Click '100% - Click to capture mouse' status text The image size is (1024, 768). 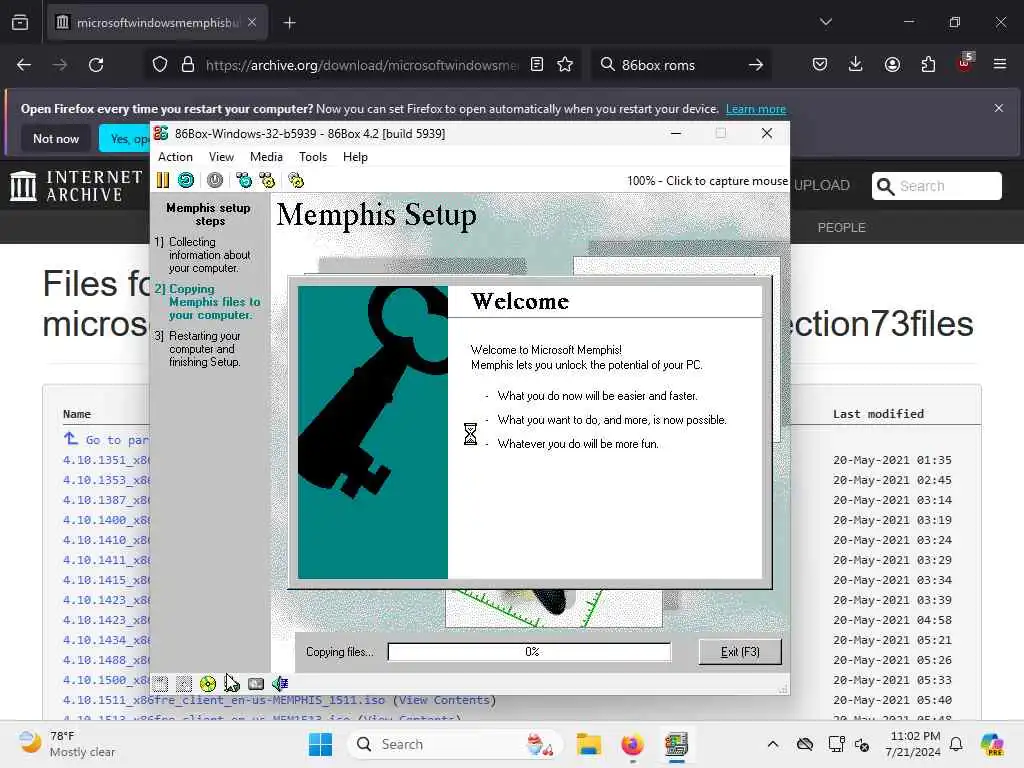707,181
